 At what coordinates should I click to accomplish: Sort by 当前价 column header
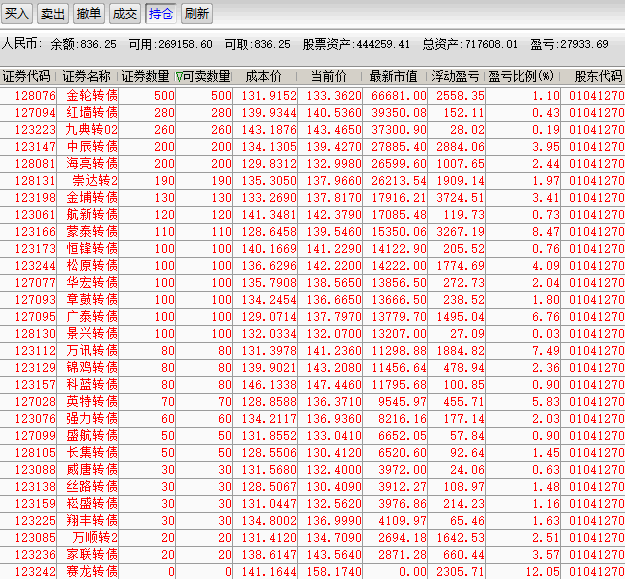click(x=329, y=76)
